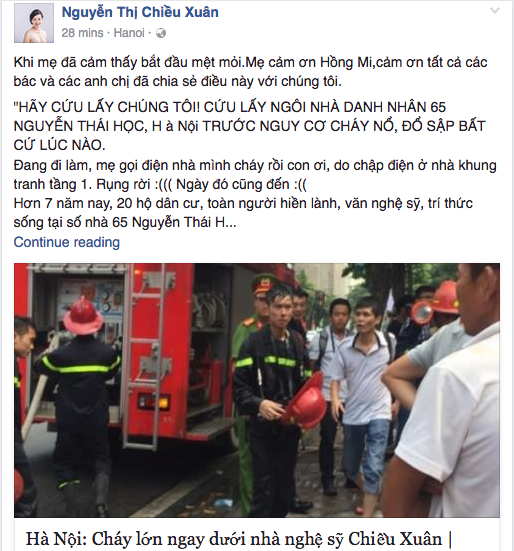The width and height of the screenshot is (514, 551).
Task: Open the fire truck article photo
Action: [257, 390]
